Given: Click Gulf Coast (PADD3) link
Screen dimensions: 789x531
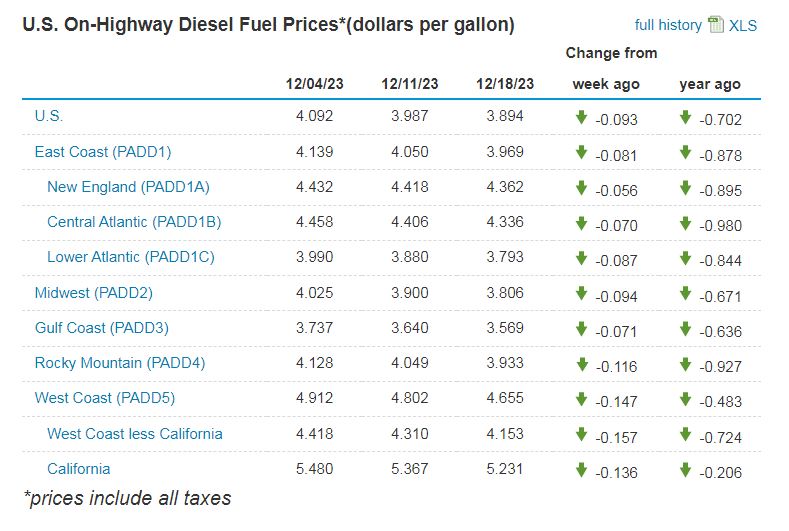Looking at the screenshot, I should click(x=102, y=328).
